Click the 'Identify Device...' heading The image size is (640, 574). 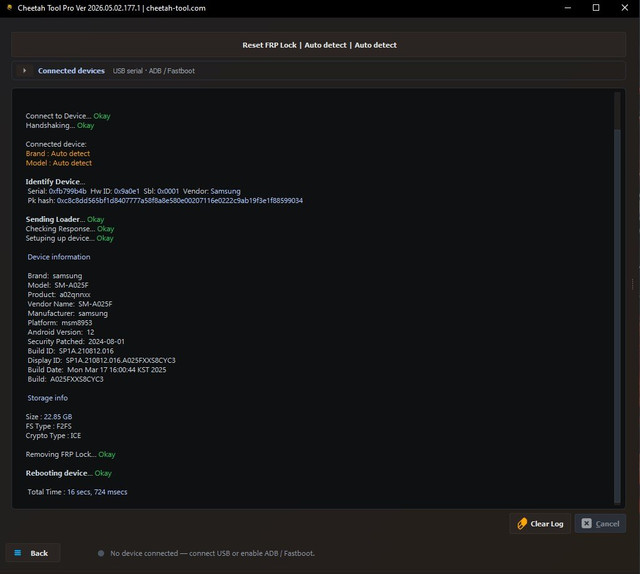55,182
